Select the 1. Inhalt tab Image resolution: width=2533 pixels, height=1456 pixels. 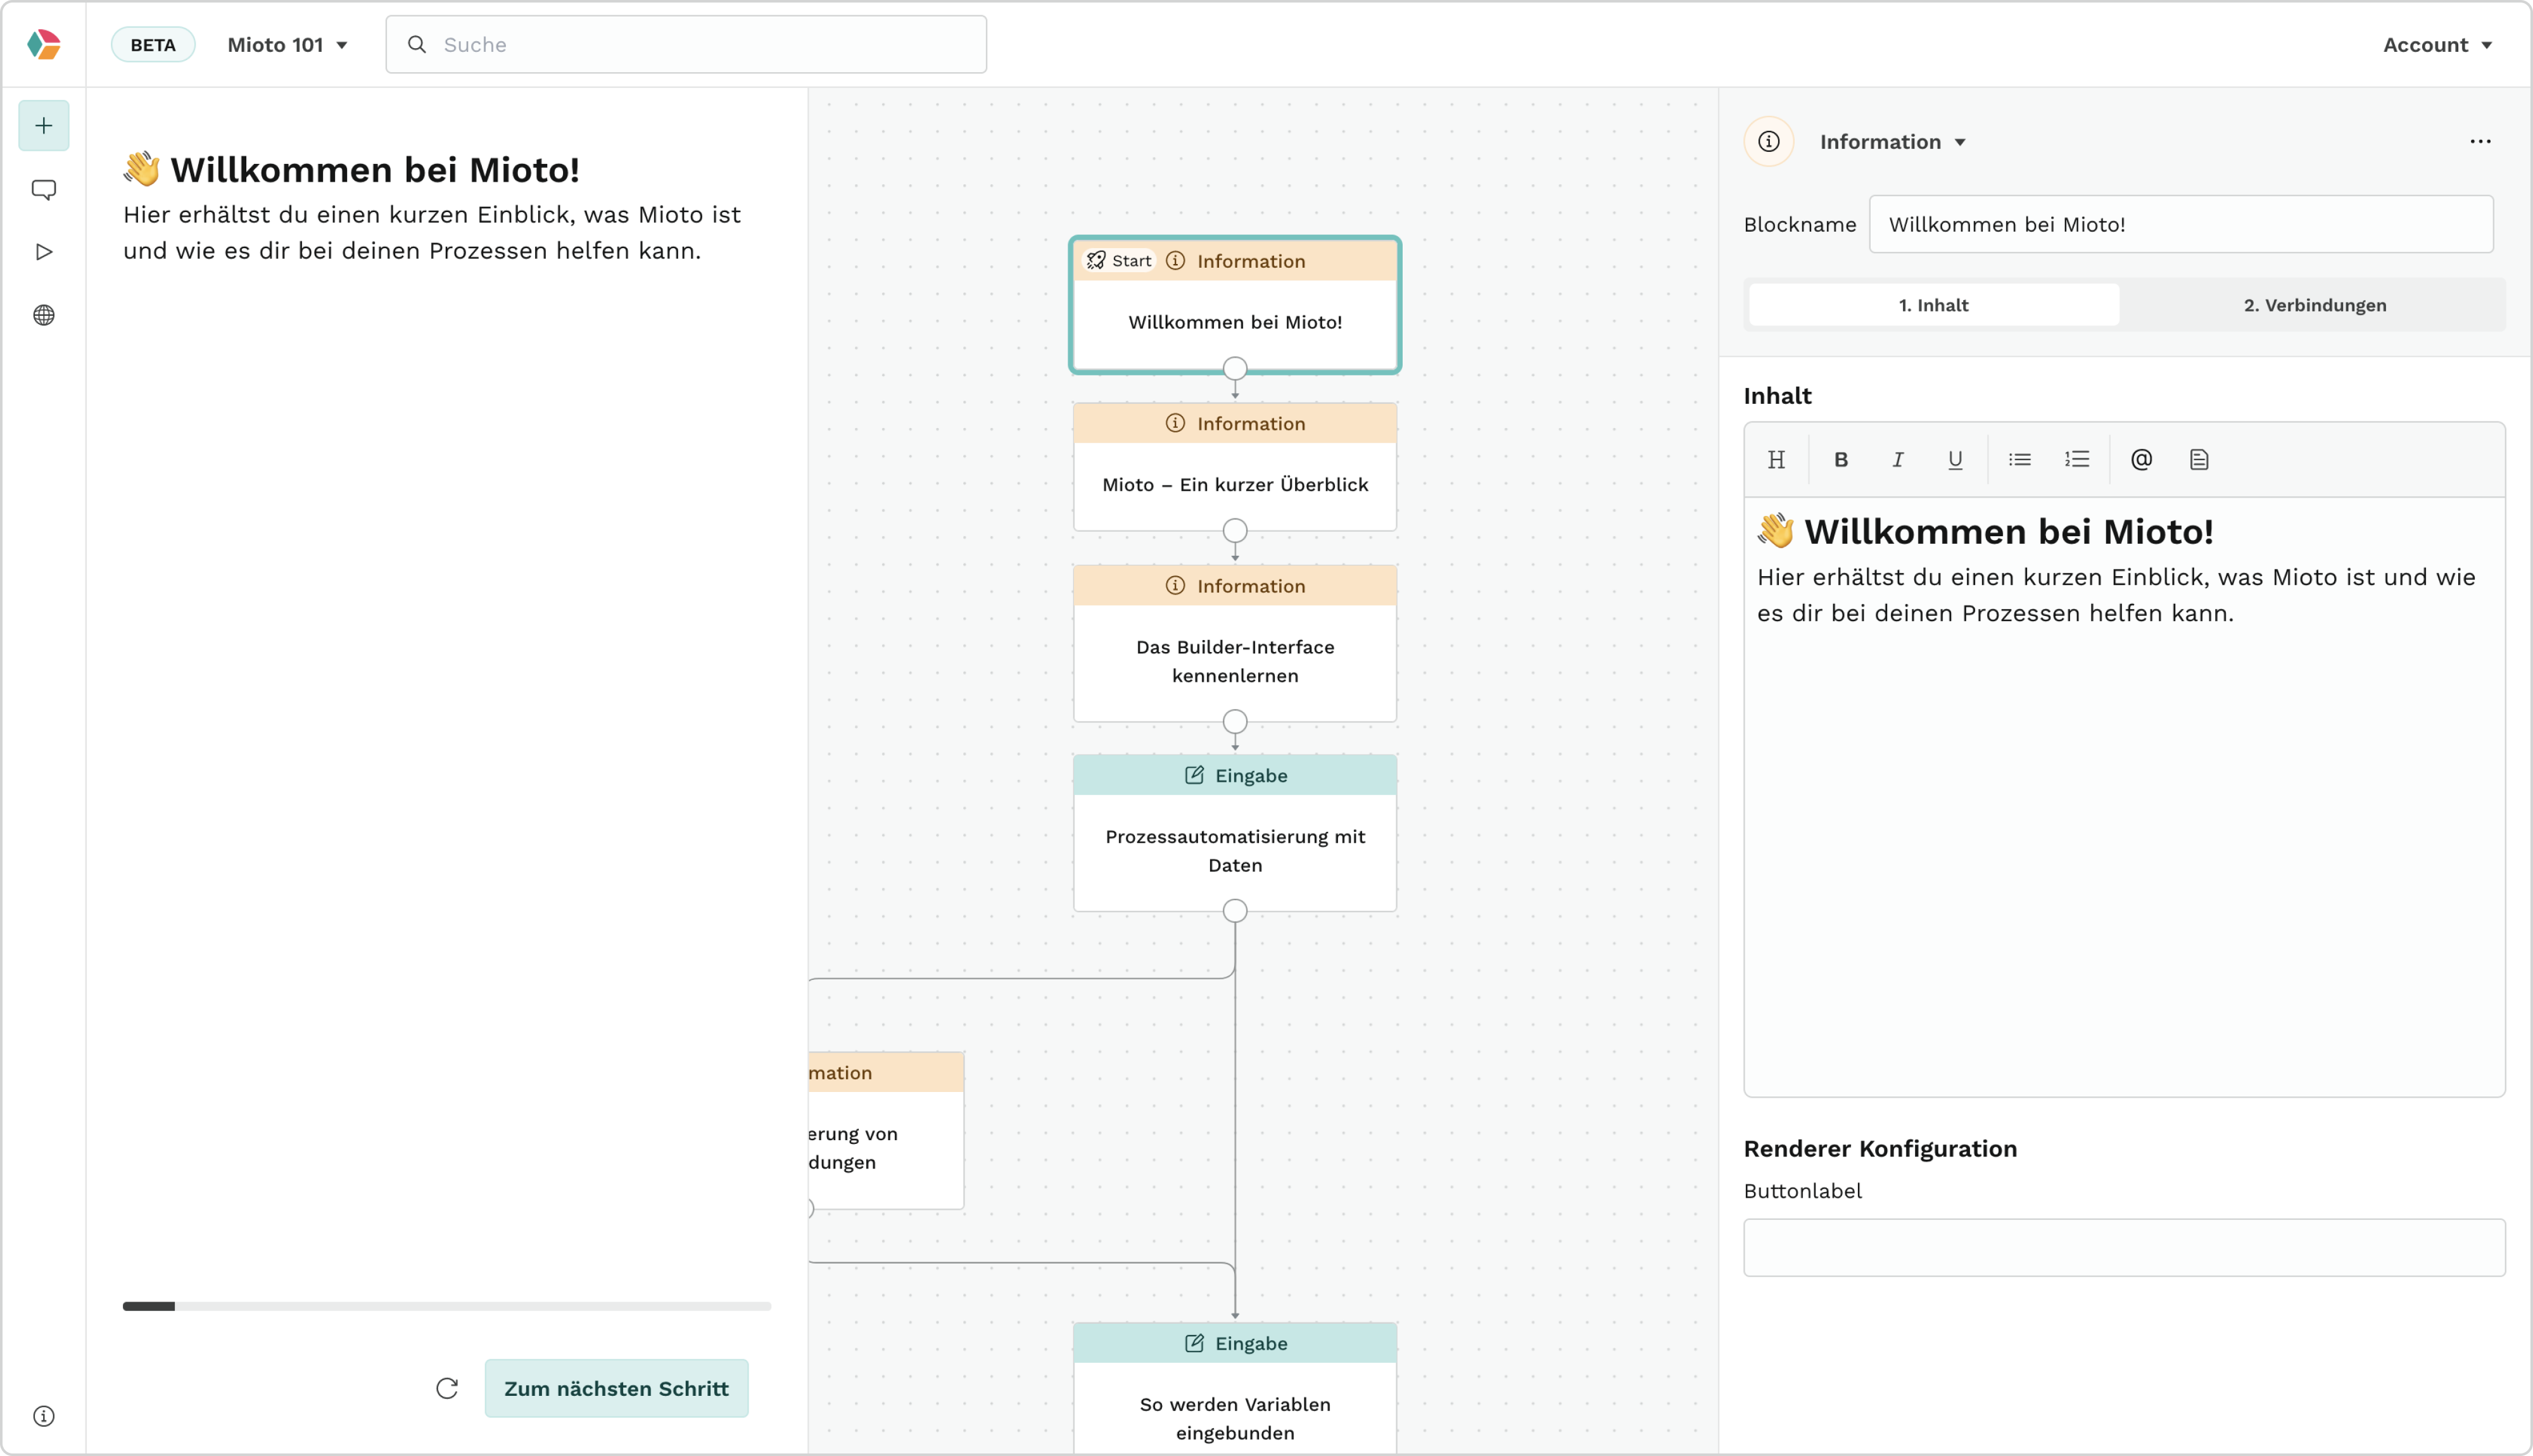[1933, 305]
